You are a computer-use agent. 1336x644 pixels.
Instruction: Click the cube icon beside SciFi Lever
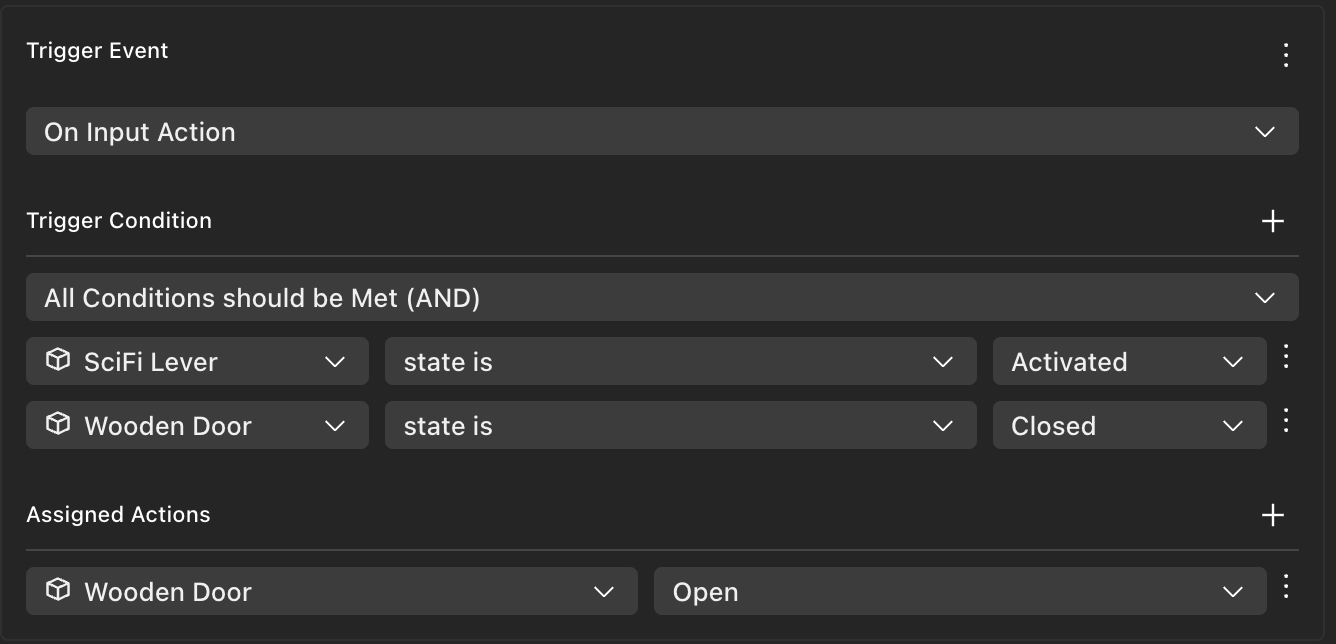coord(59,360)
